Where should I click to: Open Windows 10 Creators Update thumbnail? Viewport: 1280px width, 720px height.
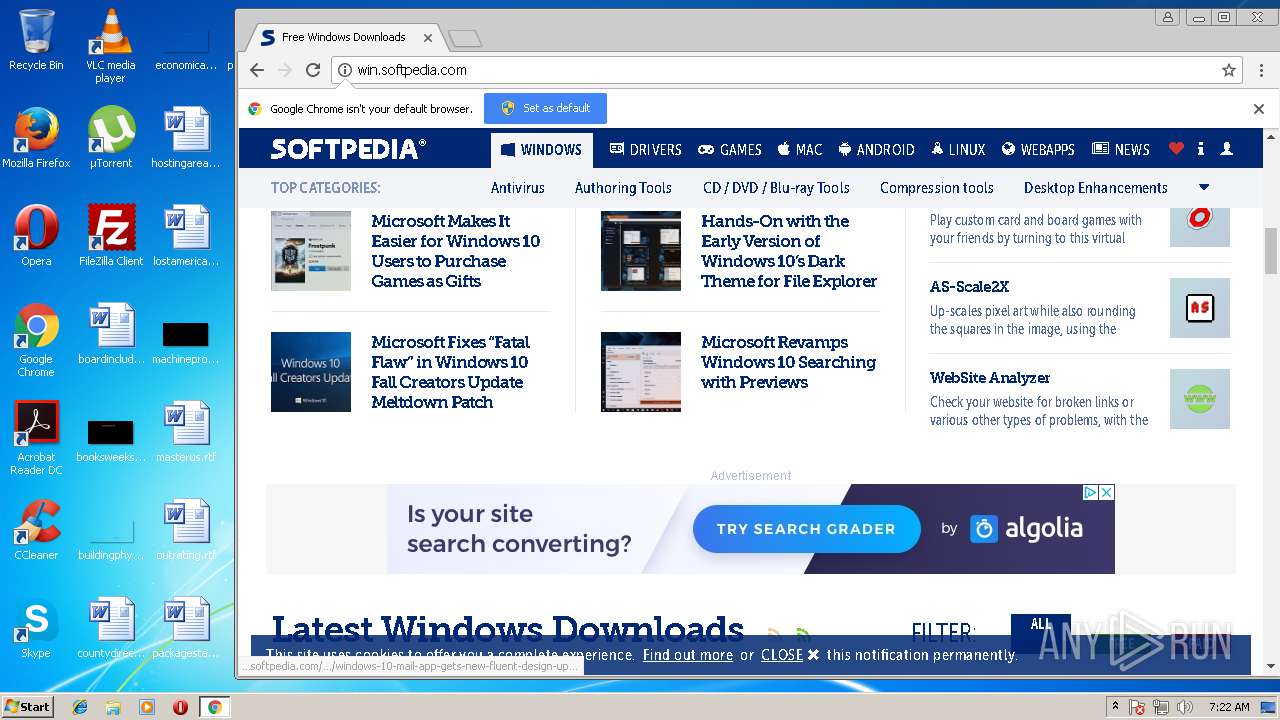tap(311, 372)
